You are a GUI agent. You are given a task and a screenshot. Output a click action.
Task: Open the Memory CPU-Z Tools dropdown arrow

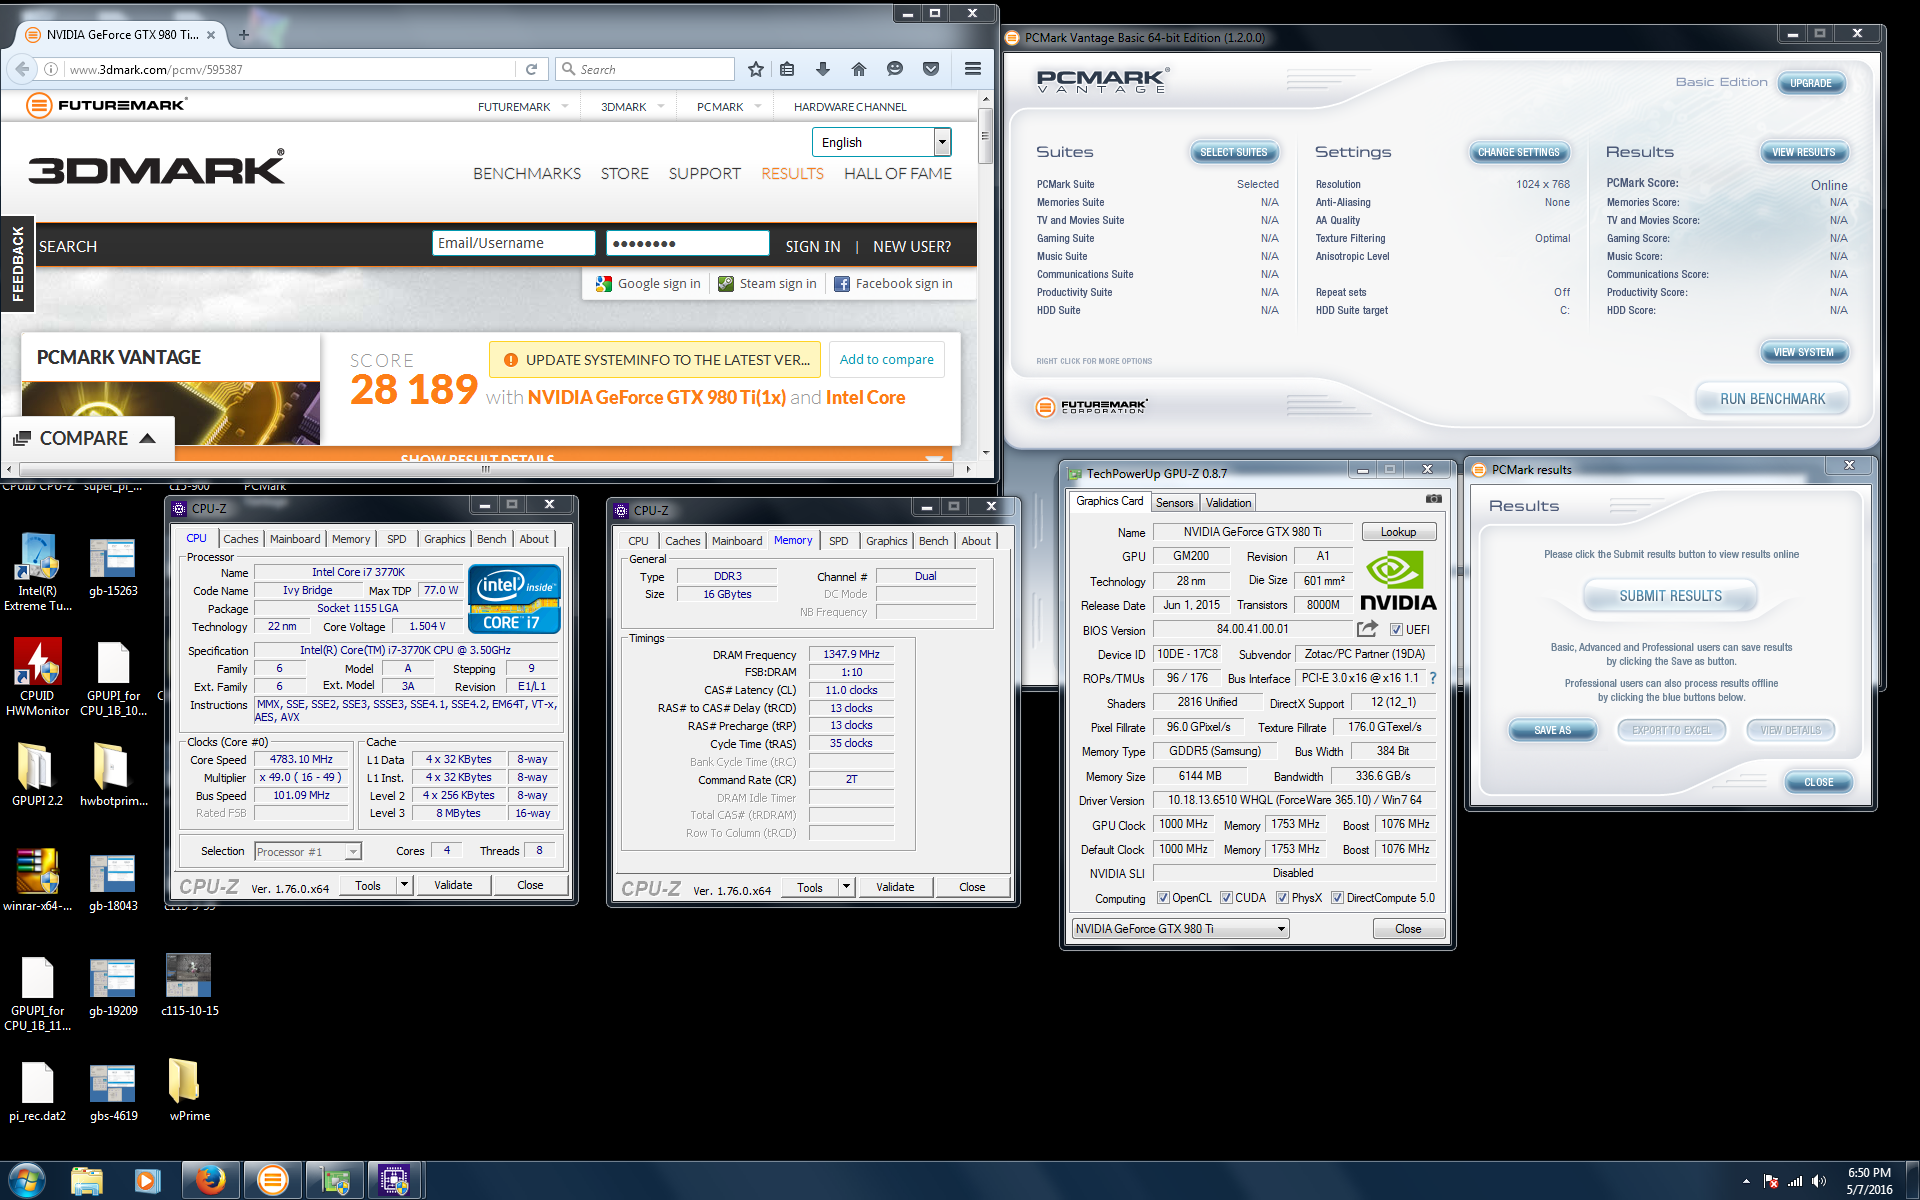click(846, 887)
